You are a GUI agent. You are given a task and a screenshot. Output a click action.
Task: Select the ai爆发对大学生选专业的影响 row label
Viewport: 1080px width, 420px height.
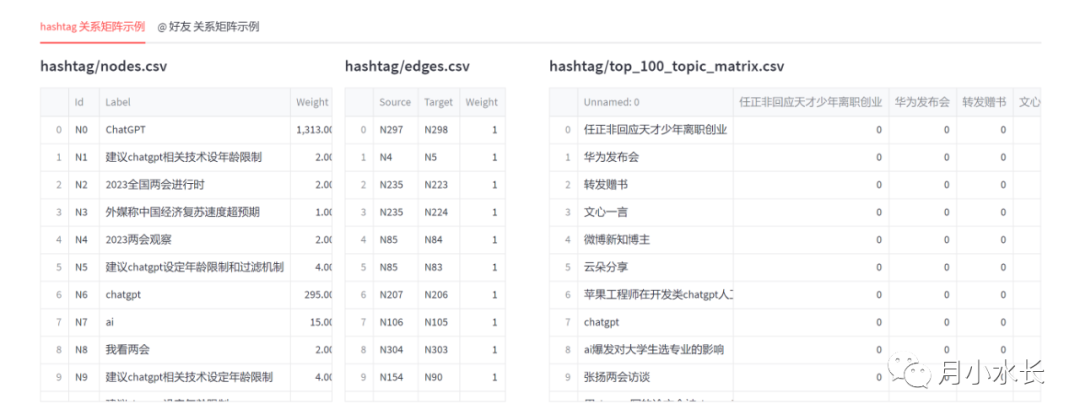click(x=655, y=350)
